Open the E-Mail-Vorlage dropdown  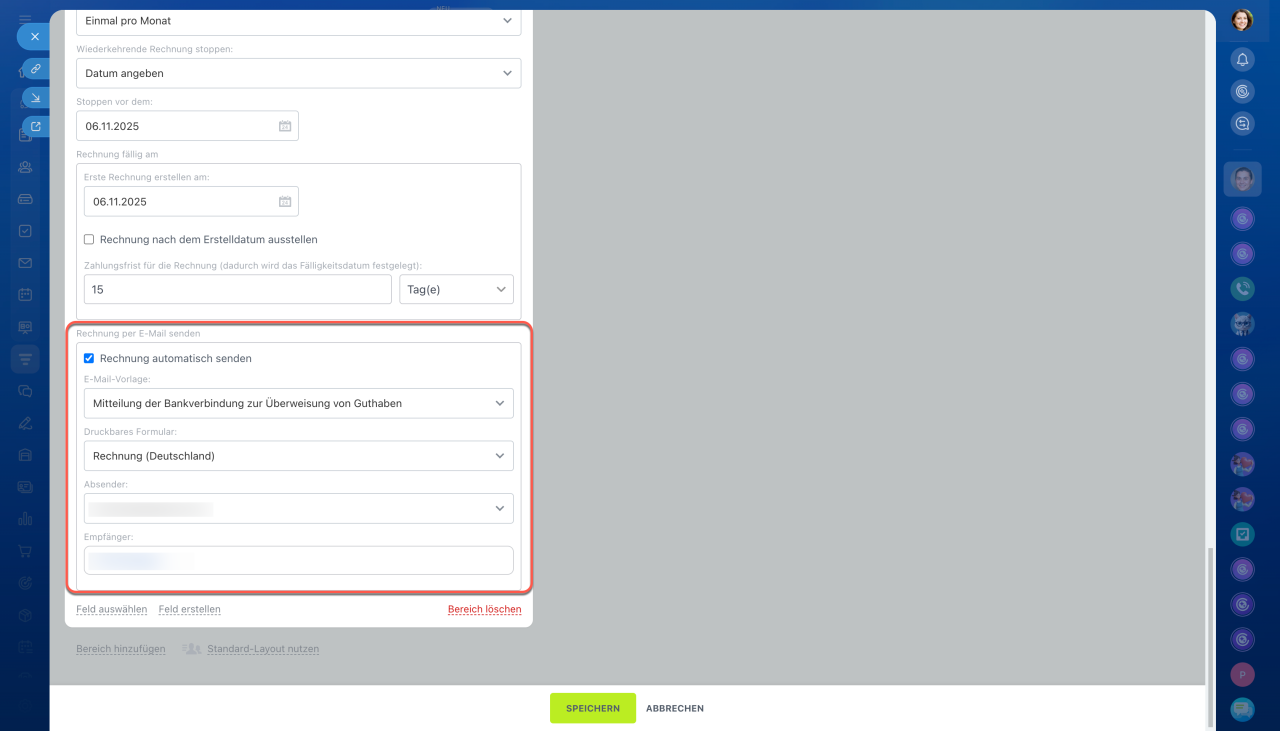pyautogui.click(x=299, y=403)
